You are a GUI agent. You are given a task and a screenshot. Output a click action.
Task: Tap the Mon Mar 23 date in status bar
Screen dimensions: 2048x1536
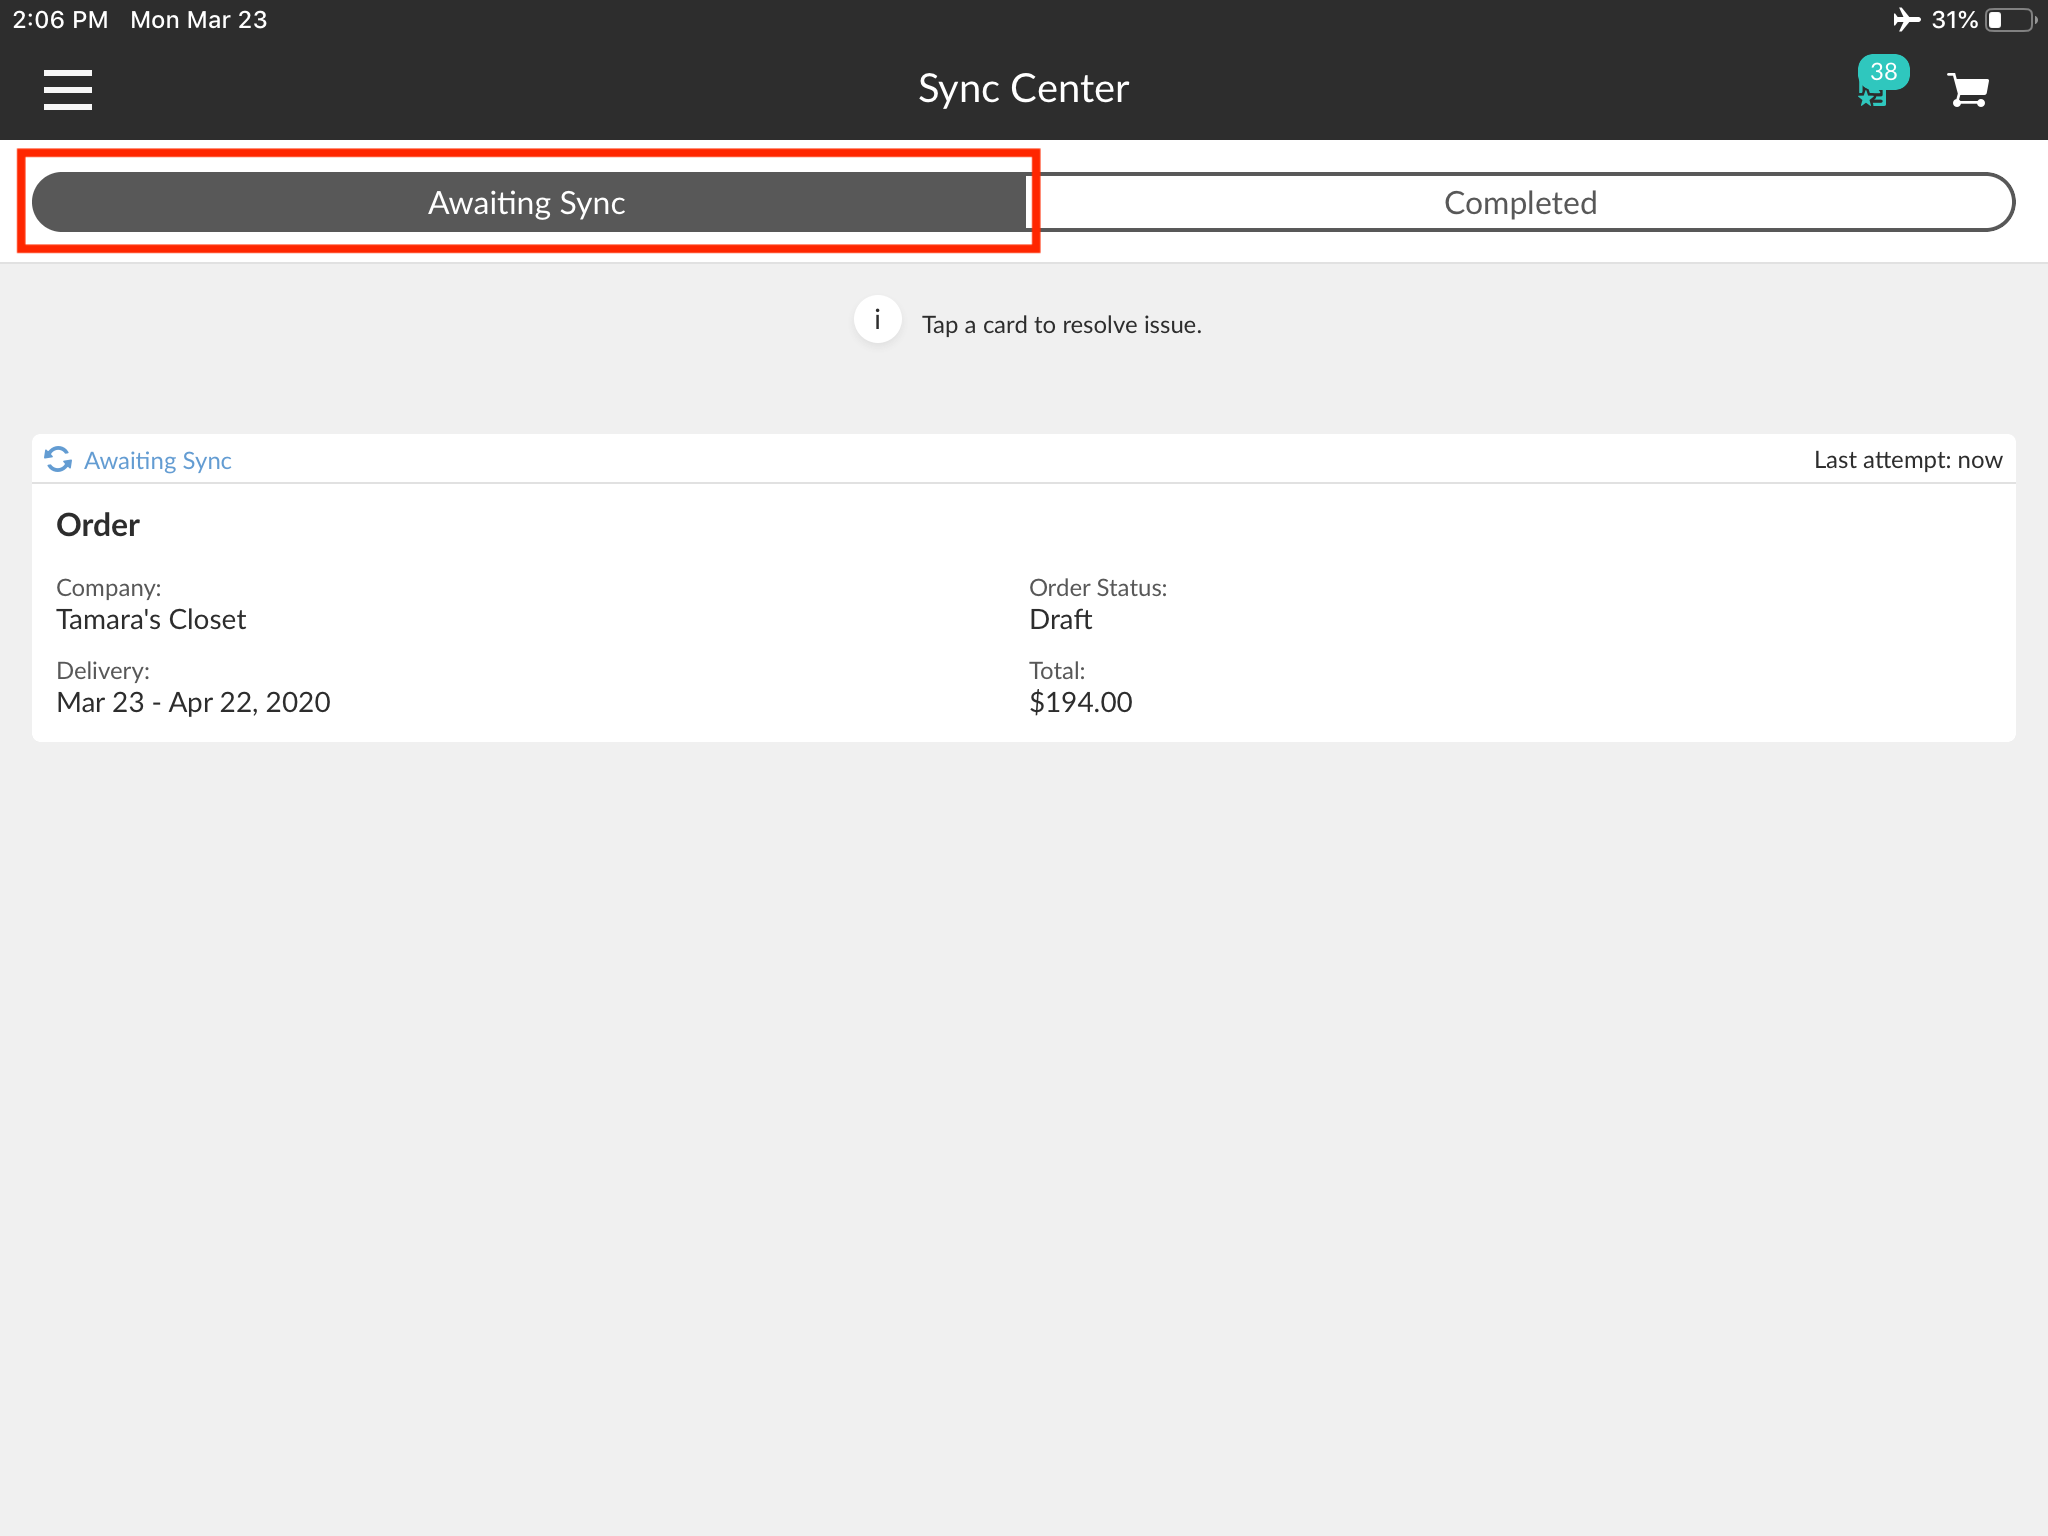199,20
